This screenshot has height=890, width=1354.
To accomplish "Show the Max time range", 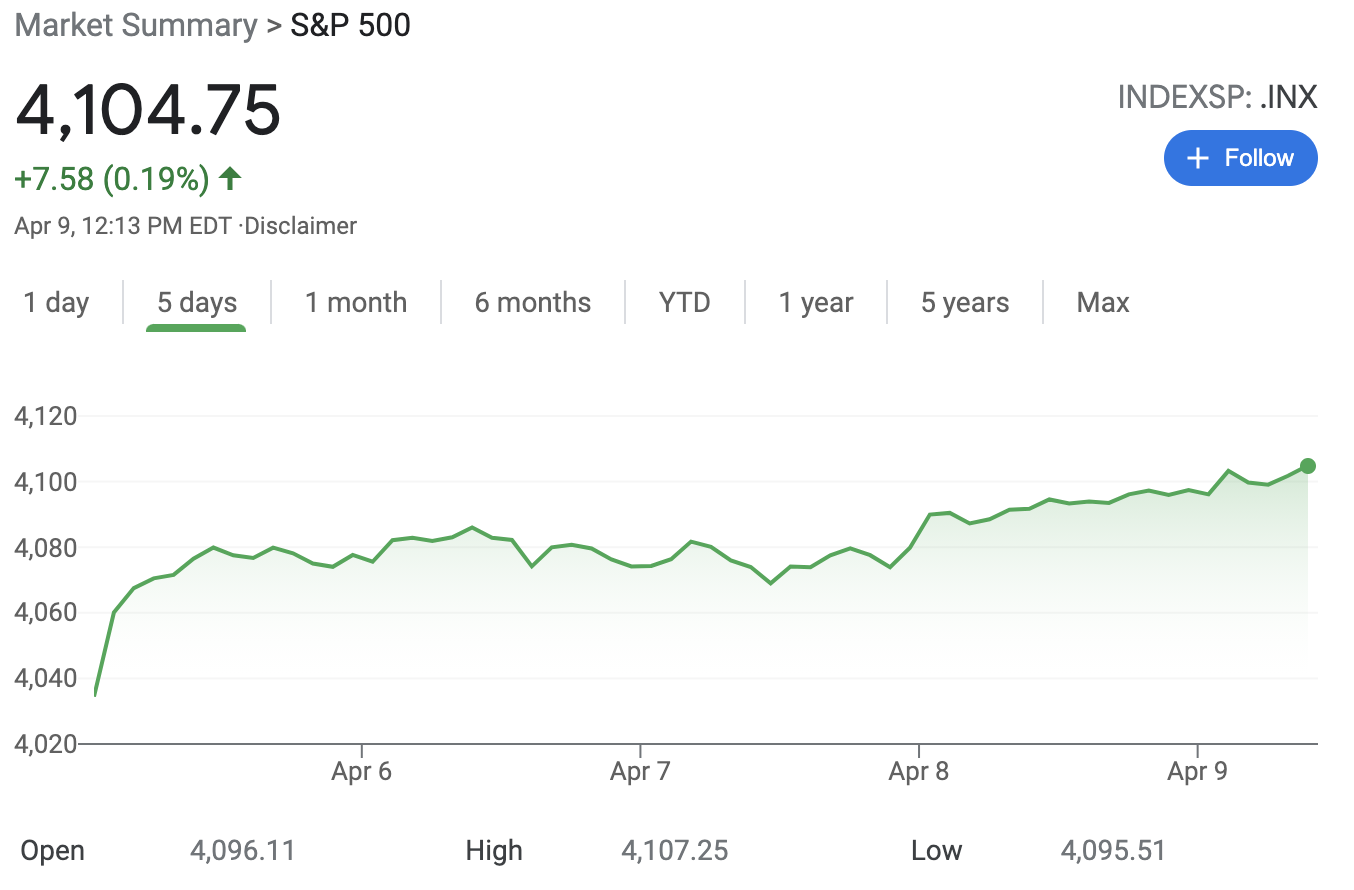I will point(1102,303).
